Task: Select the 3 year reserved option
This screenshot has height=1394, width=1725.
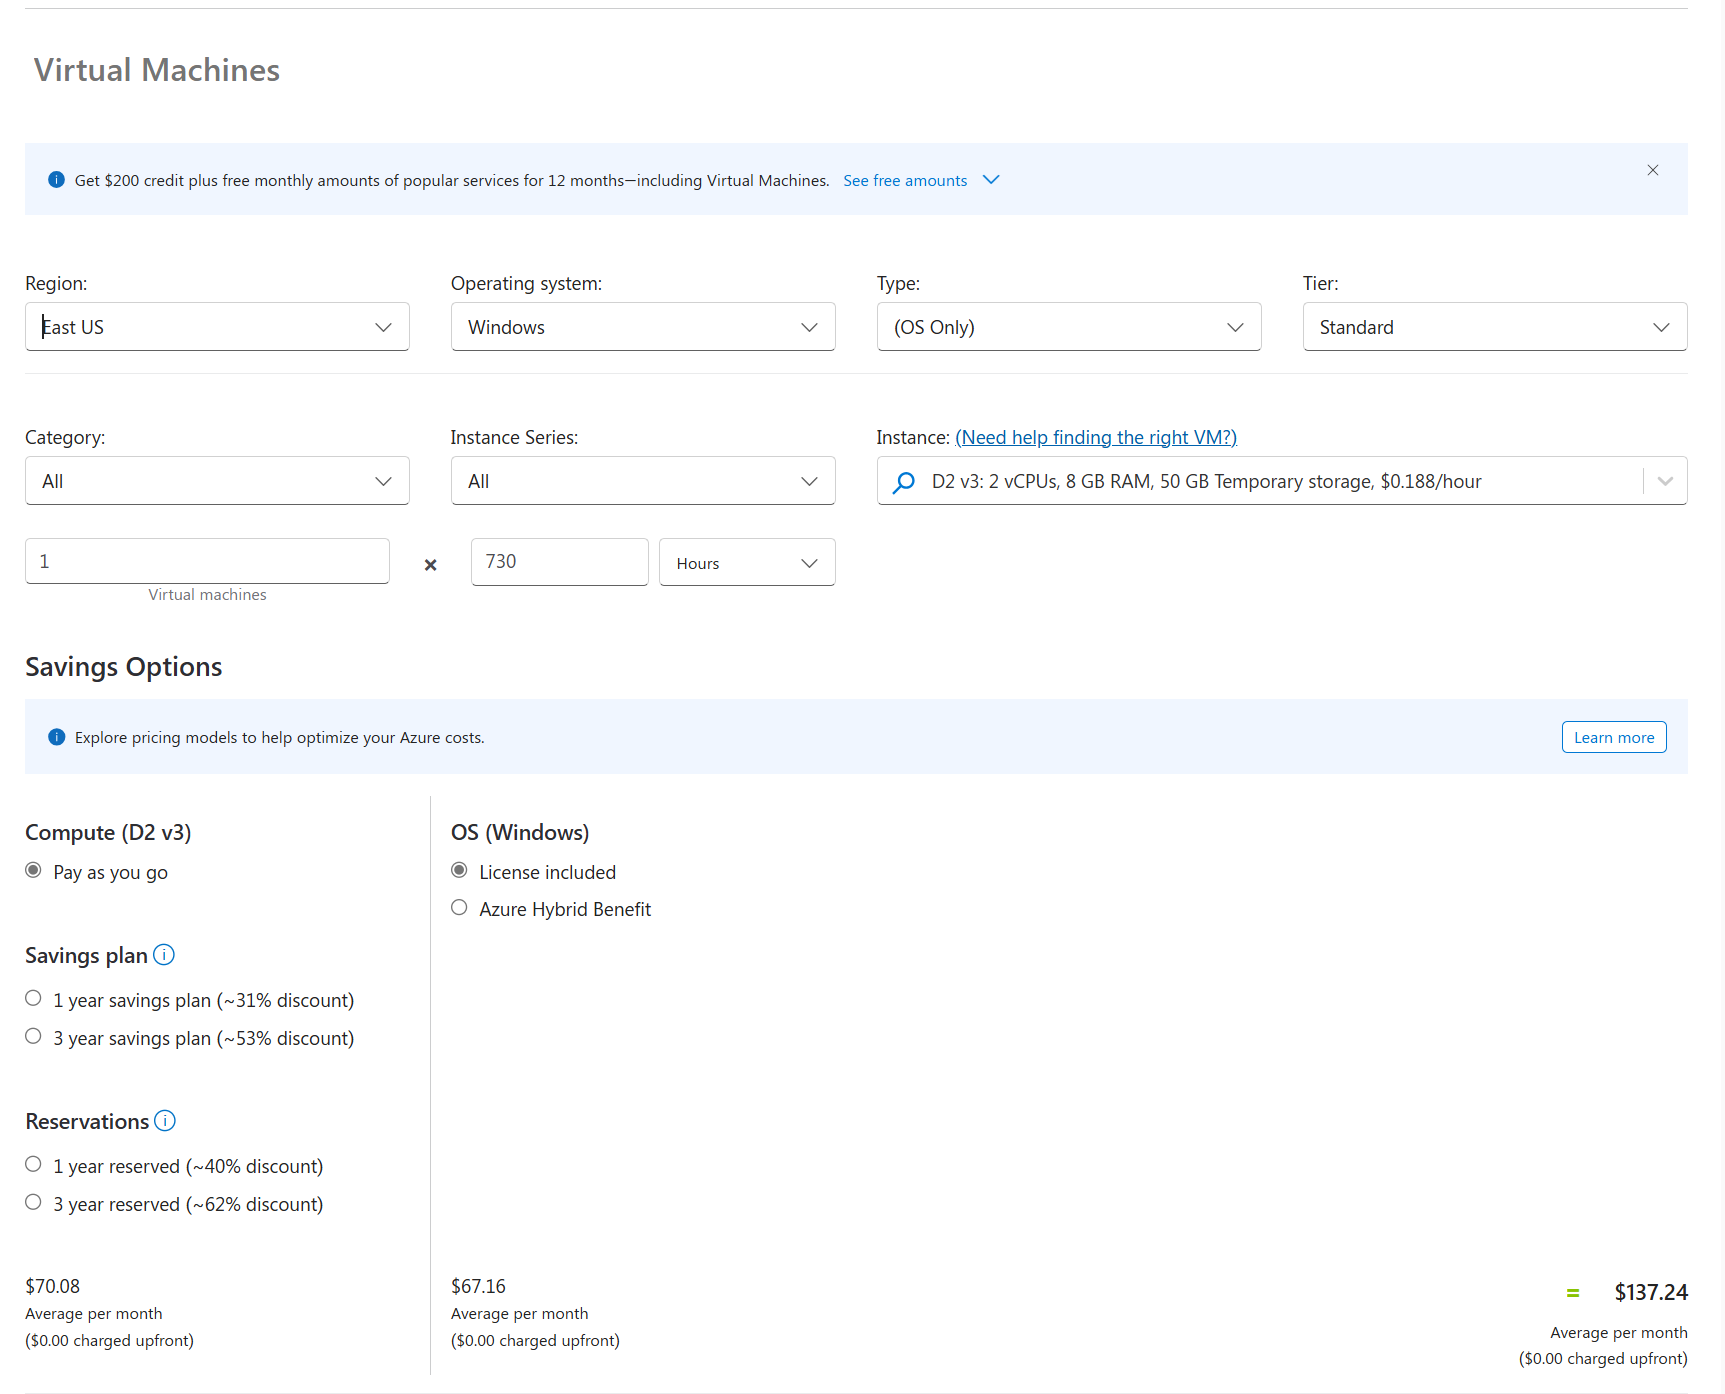Action: click(x=33, y=1202)
